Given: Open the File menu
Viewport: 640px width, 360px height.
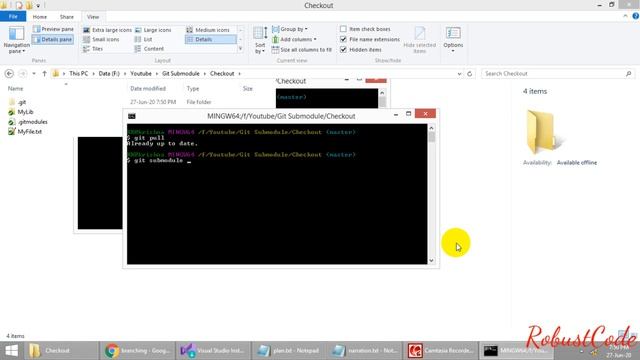Looking at the screenshot, I should 13,17.
